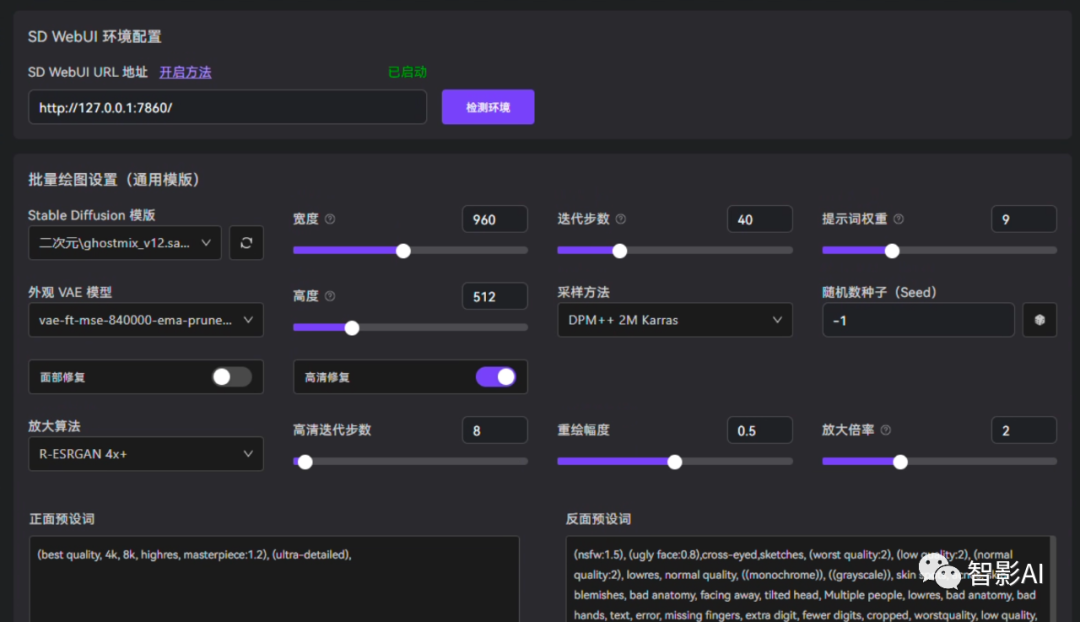Click inside the 正面预设词 text area
The image size is (1080, 622).
[274, 579]
